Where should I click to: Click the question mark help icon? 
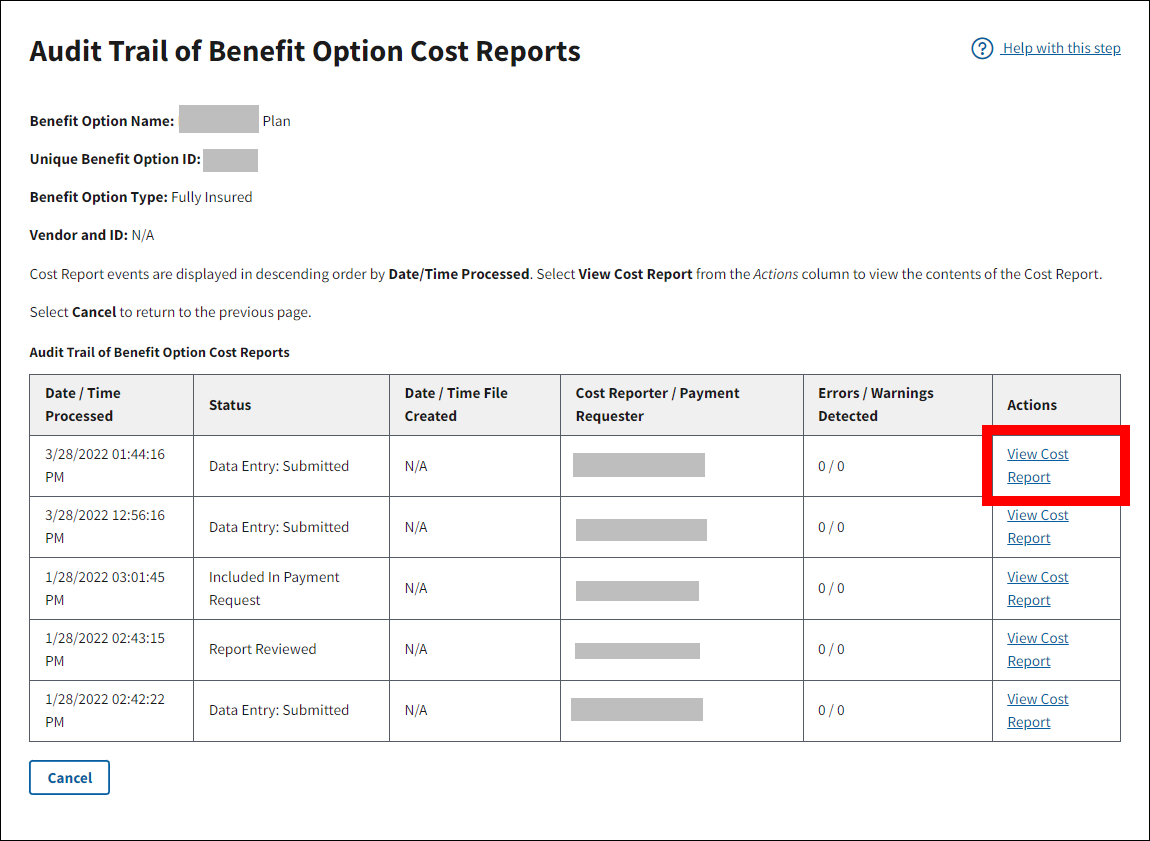click(x=982, y=49)
